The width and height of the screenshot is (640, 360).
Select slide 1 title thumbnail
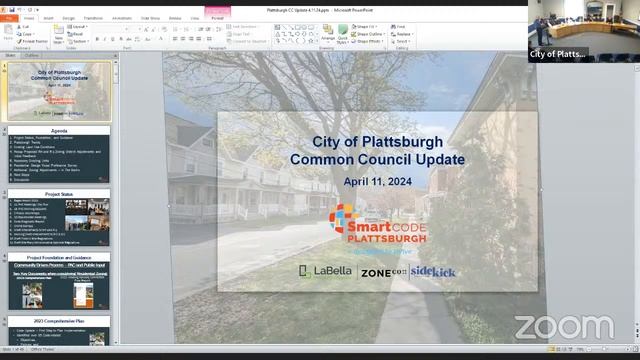[59, 91]
